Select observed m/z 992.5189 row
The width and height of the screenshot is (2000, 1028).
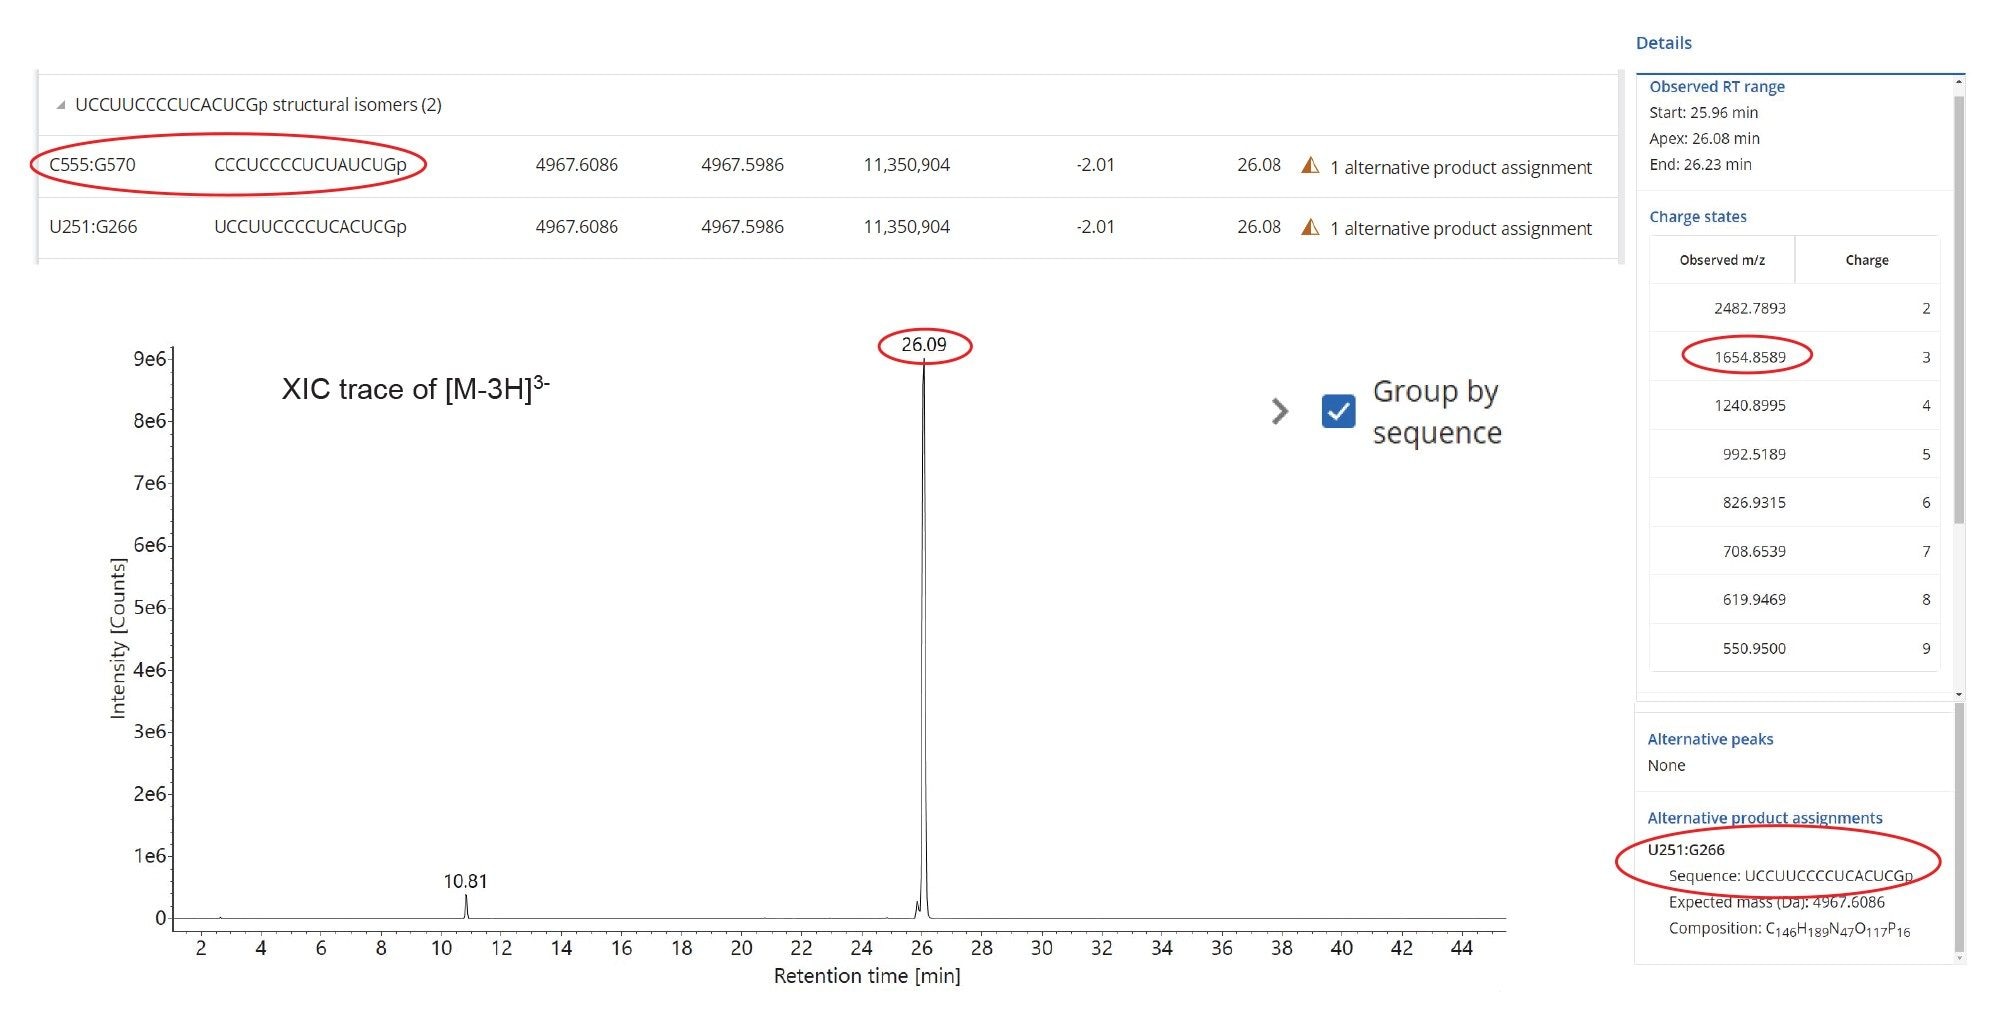click(x=1794, y=454)
